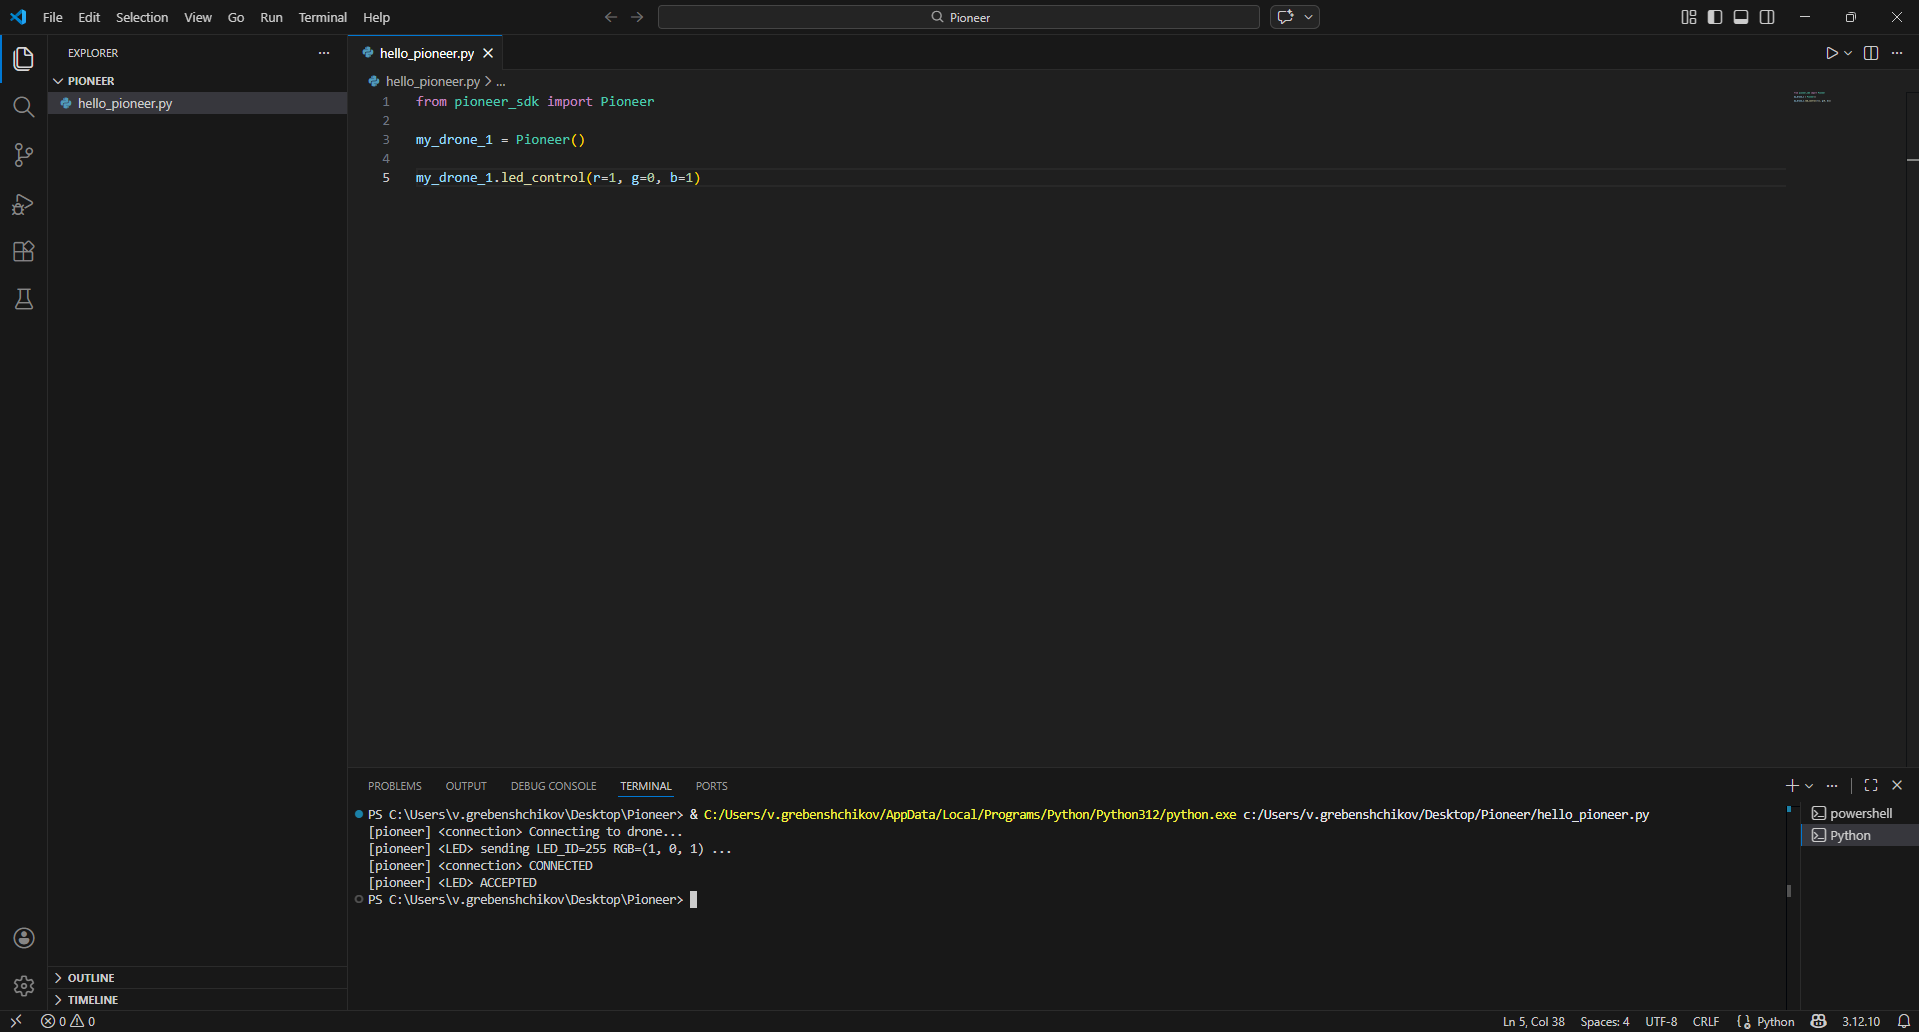This screenshot has width=1919, height=1032.
Task: Toggle the secondary side bar
Action: tap(1767, 17)
